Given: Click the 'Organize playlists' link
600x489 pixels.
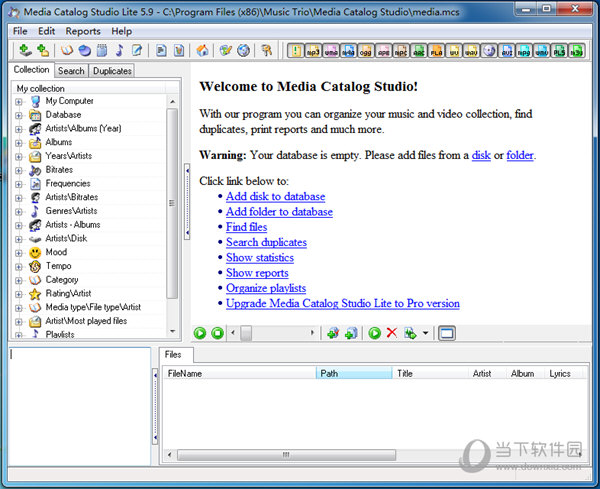Looking at the screenshot, I should (x=266, y=288).
